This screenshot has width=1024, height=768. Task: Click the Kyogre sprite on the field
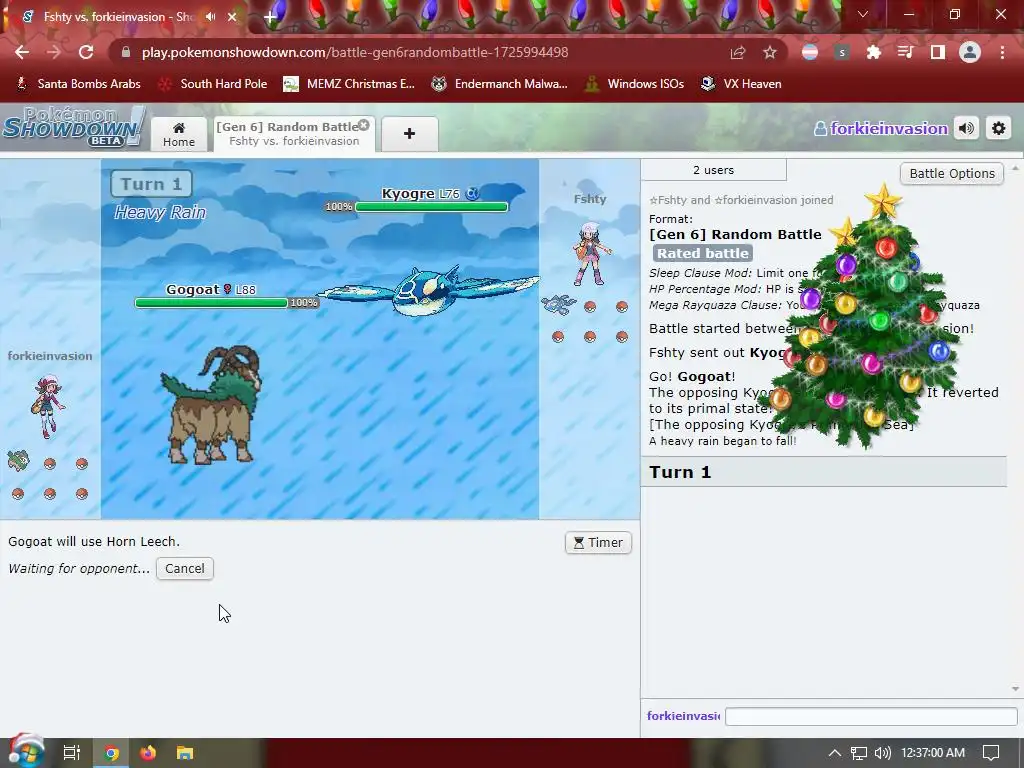click(428, 291)
